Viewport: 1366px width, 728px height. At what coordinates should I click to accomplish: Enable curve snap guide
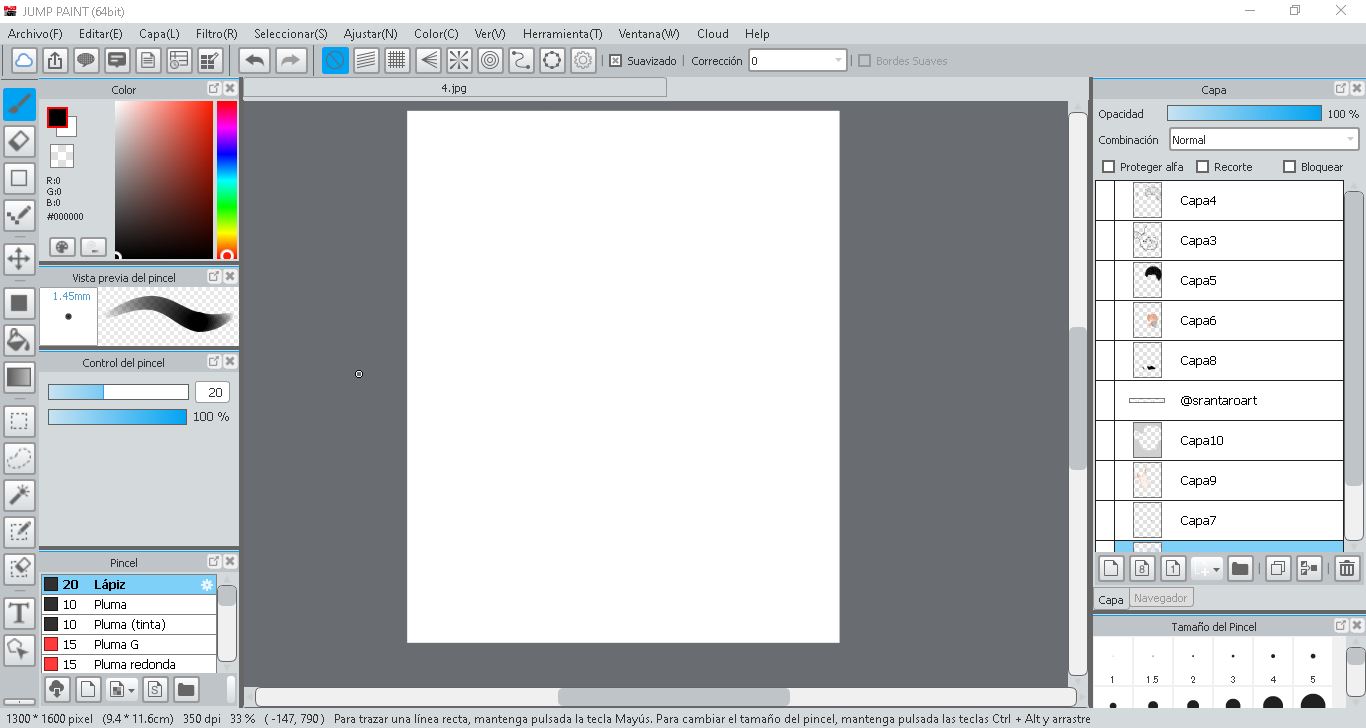[521, 61]
